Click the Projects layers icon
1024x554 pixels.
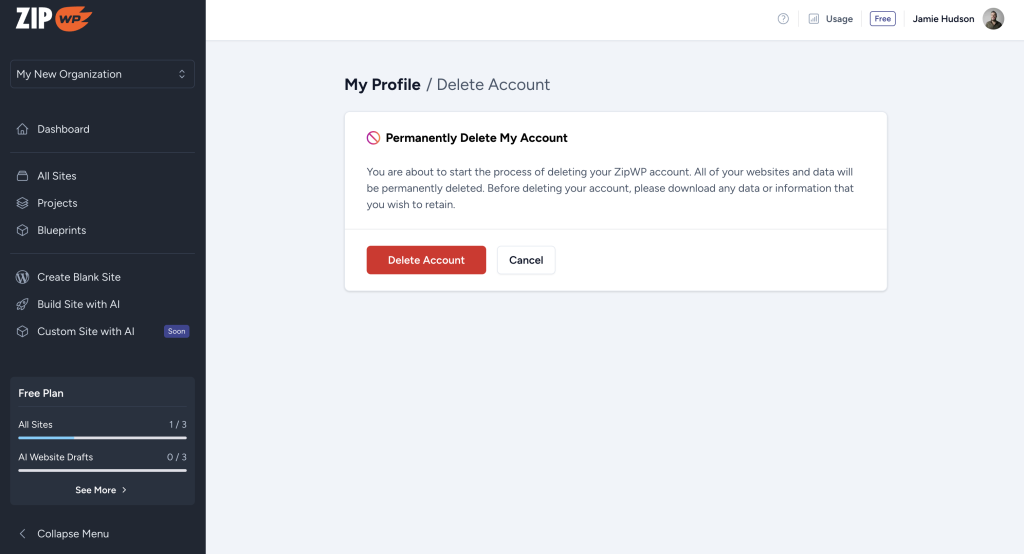[23, 203]
